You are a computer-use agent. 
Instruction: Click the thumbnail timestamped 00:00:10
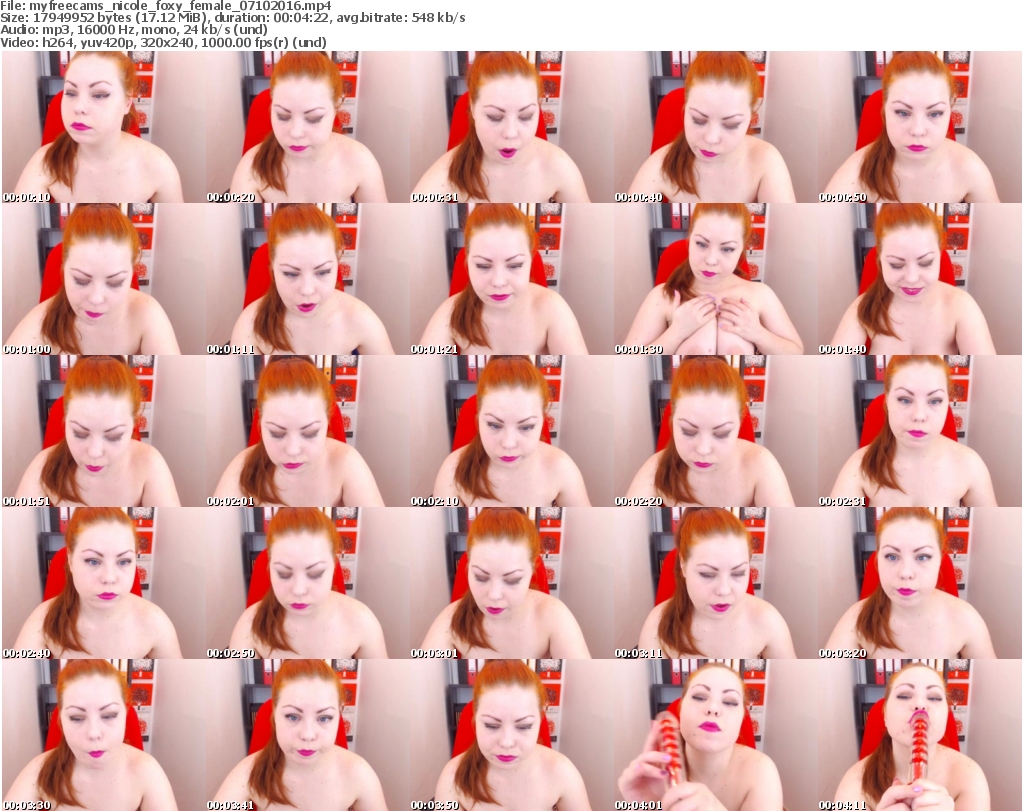pos(104,127)
